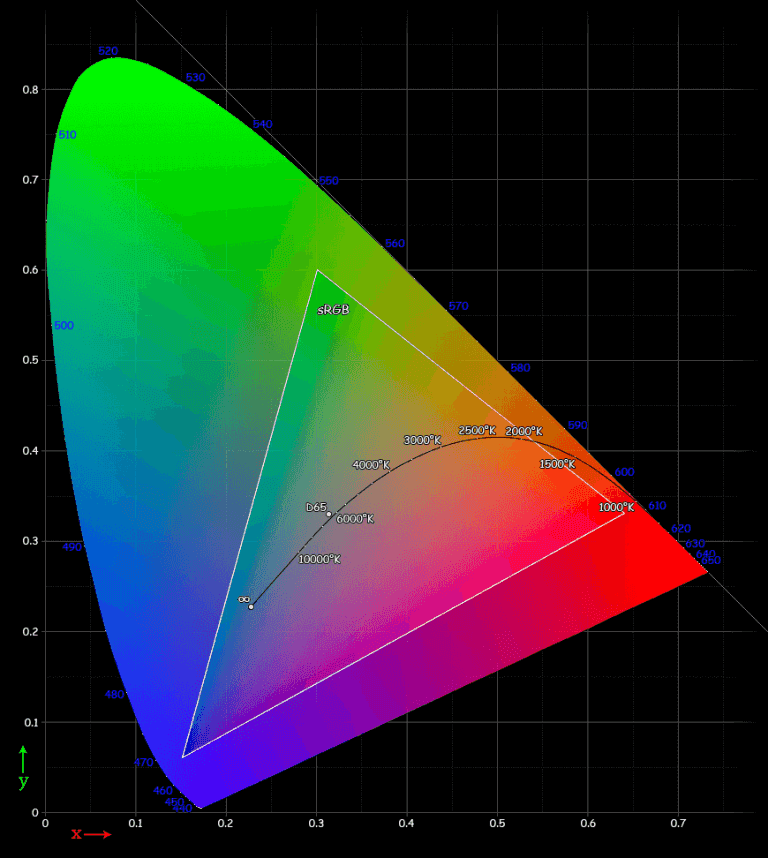Screen dimensions: 768x858
Task: Select the 10000°K temperature label
Action: [x=319, y=559]
